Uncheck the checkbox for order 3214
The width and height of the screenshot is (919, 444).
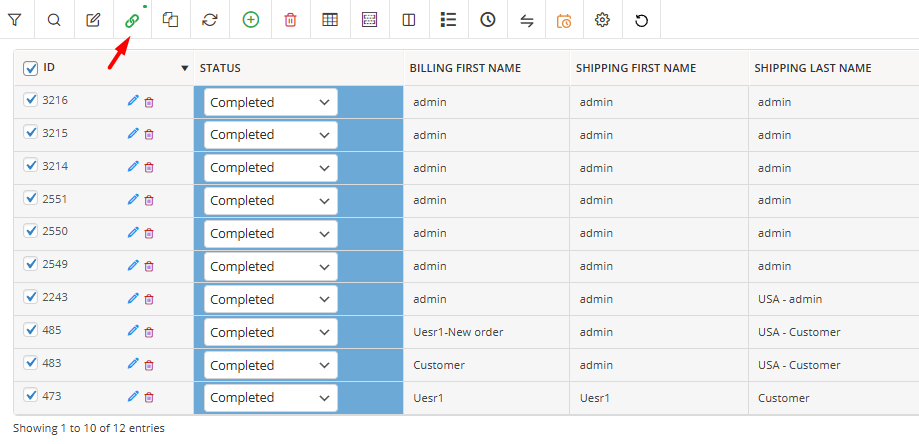30,166
